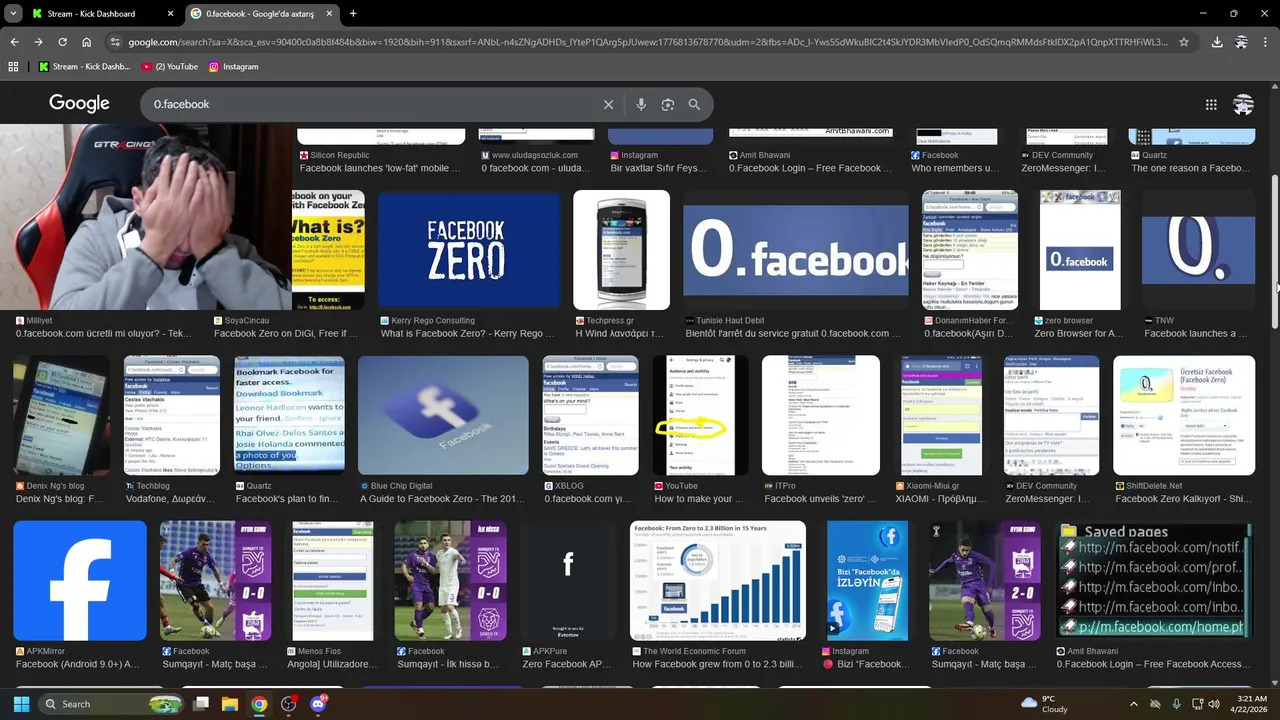Launch File Explorer from the taskbar
The width and height of the screenshot is (1280, 720).
tap(230, 704)
